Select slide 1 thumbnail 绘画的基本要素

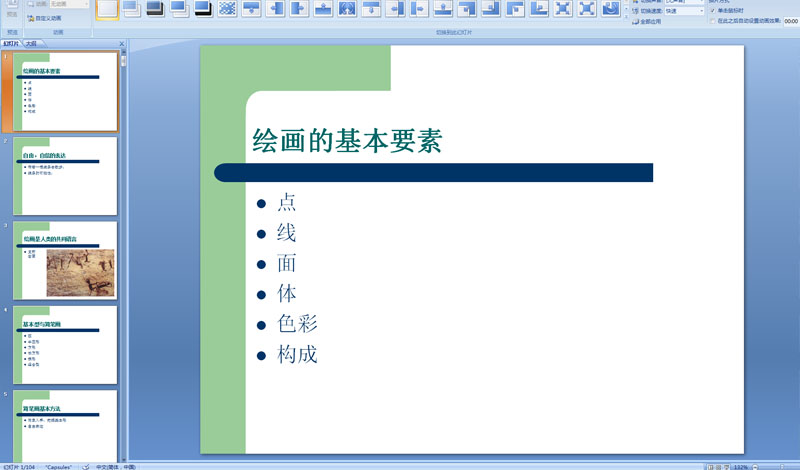coord(65,91)
